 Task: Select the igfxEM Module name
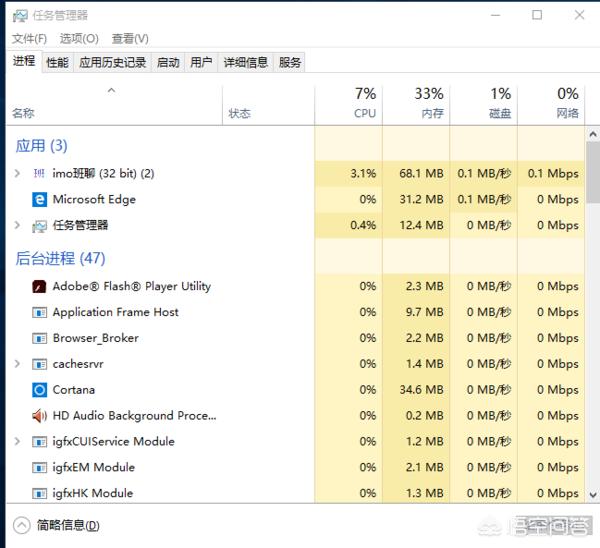pyautogui.click(x=94, y=467)
